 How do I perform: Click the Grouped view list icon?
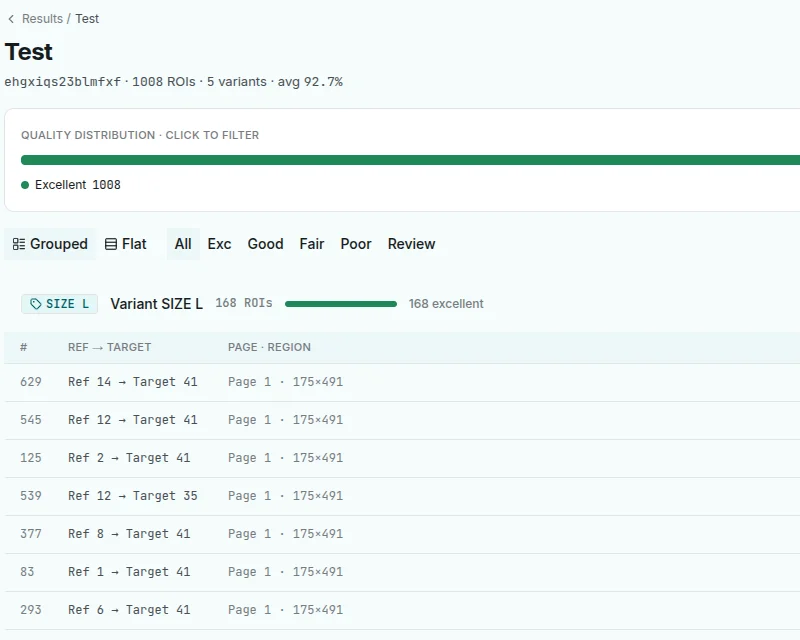[x=19, y=244]
